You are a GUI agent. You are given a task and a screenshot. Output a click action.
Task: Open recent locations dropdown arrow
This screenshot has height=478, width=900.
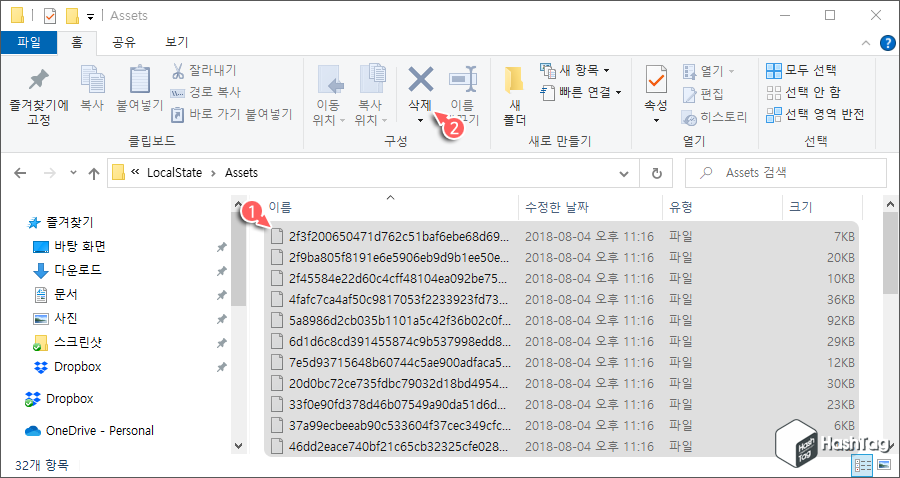pyautogui.click(x=73, y=173)
